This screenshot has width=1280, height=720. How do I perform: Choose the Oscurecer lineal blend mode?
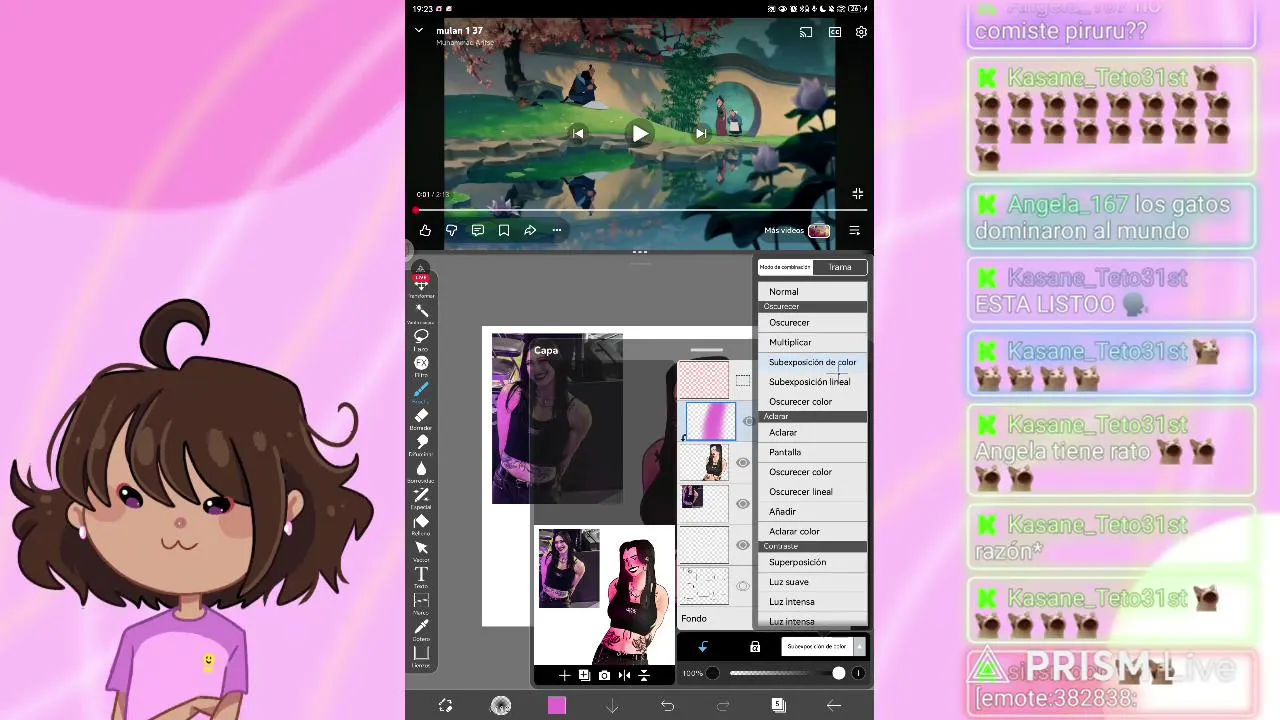(x=812, y=492)
